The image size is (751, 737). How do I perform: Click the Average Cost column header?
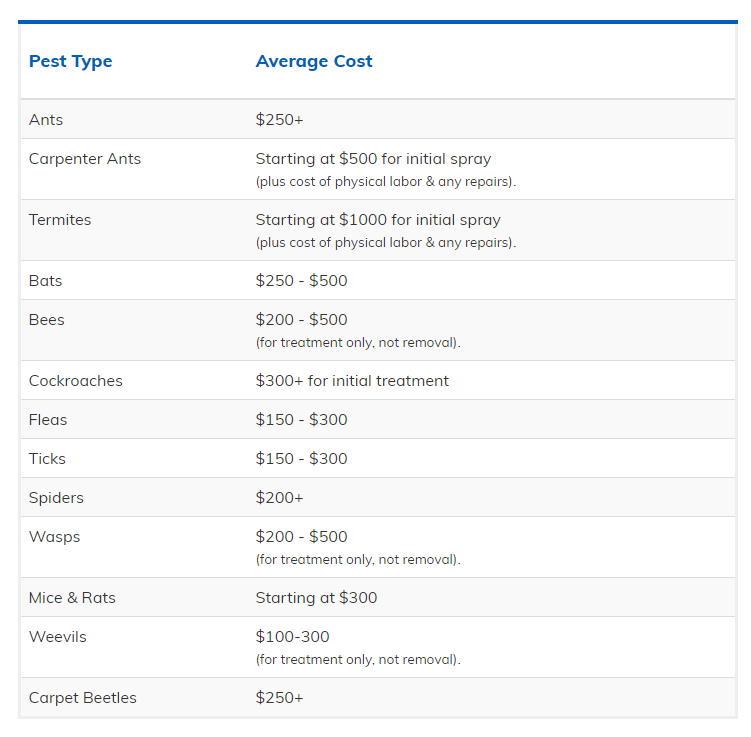314,61
